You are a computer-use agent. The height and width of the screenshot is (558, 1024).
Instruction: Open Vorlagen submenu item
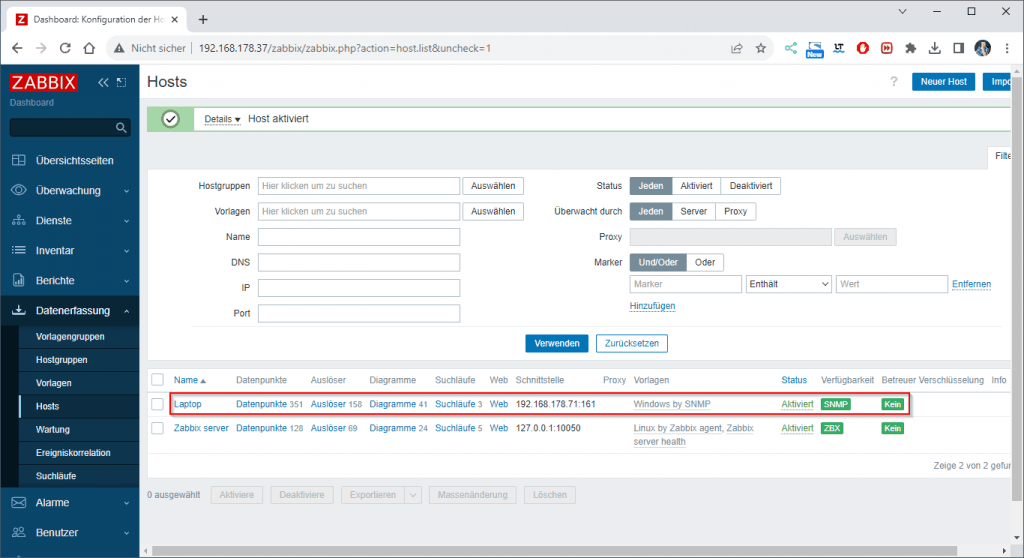tap(54, 384)
